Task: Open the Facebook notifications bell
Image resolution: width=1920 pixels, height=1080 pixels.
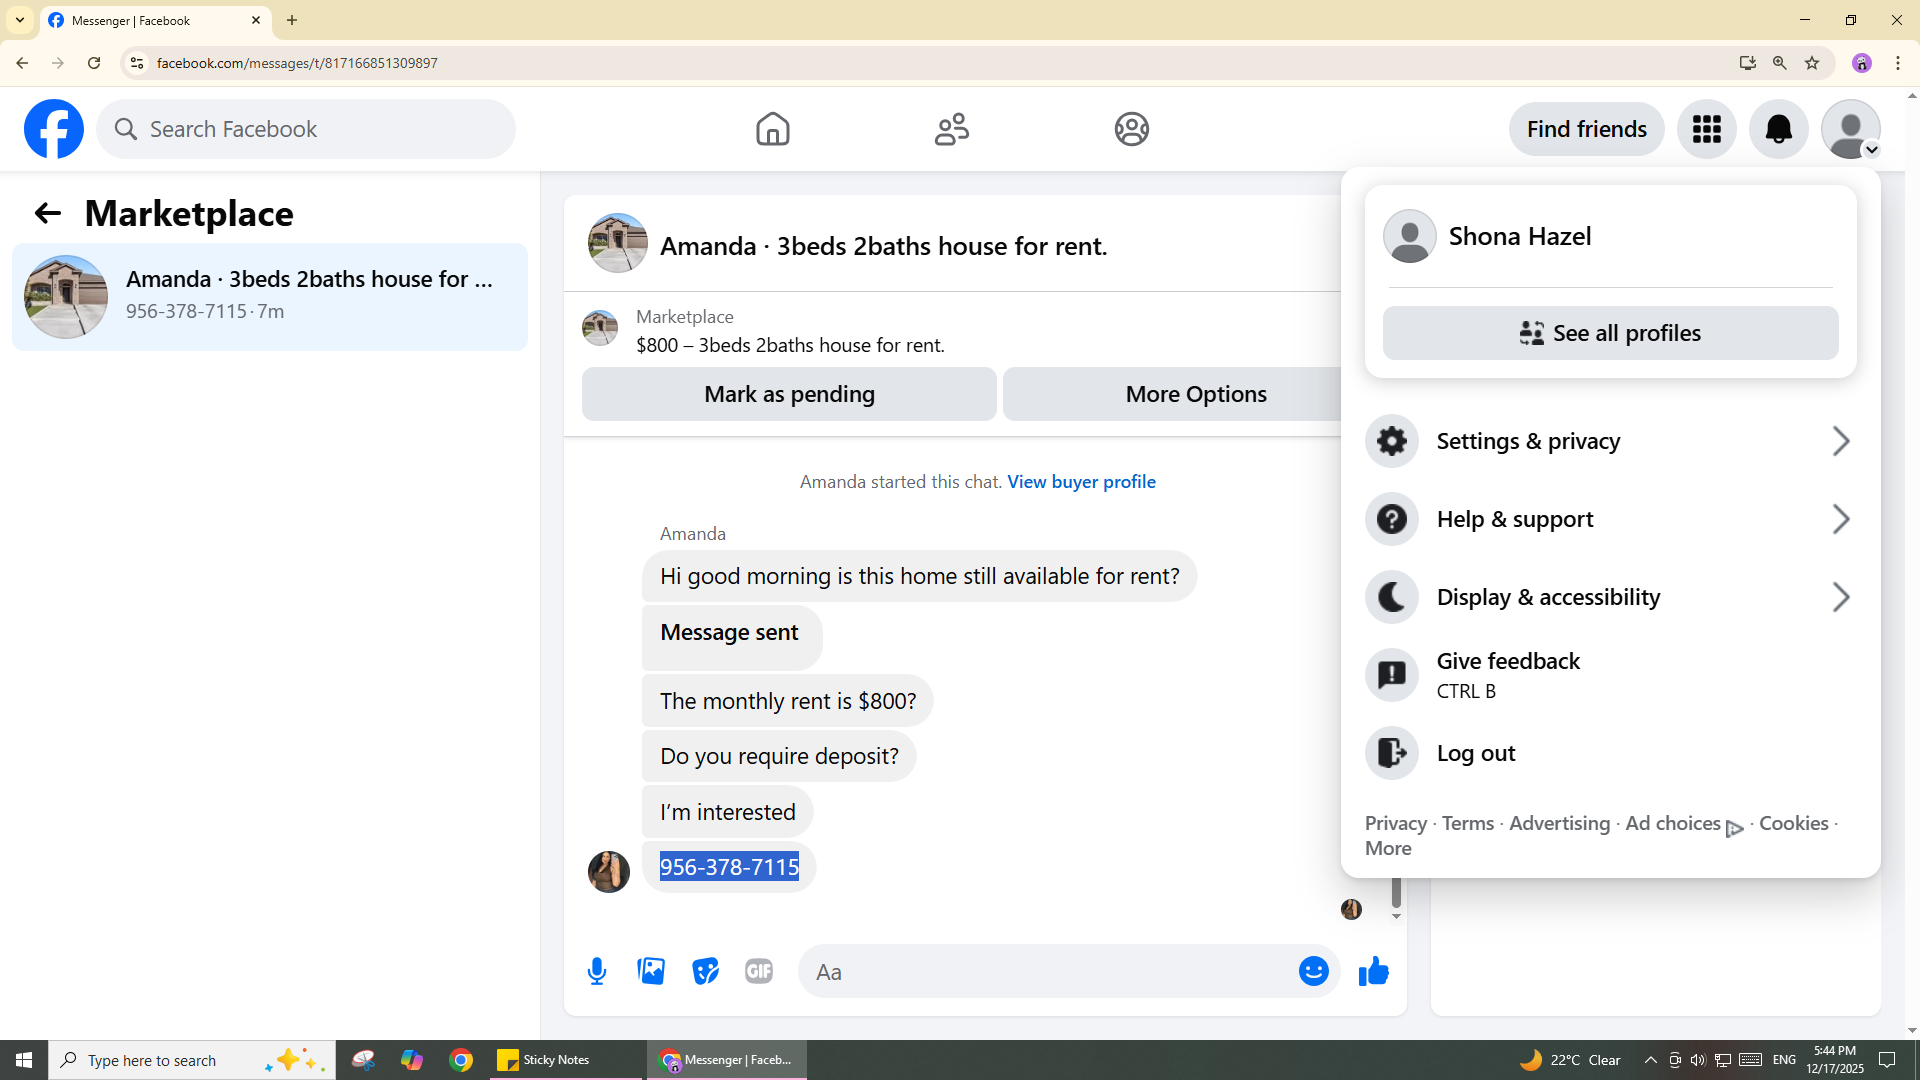Action: tap(1778, 129)
